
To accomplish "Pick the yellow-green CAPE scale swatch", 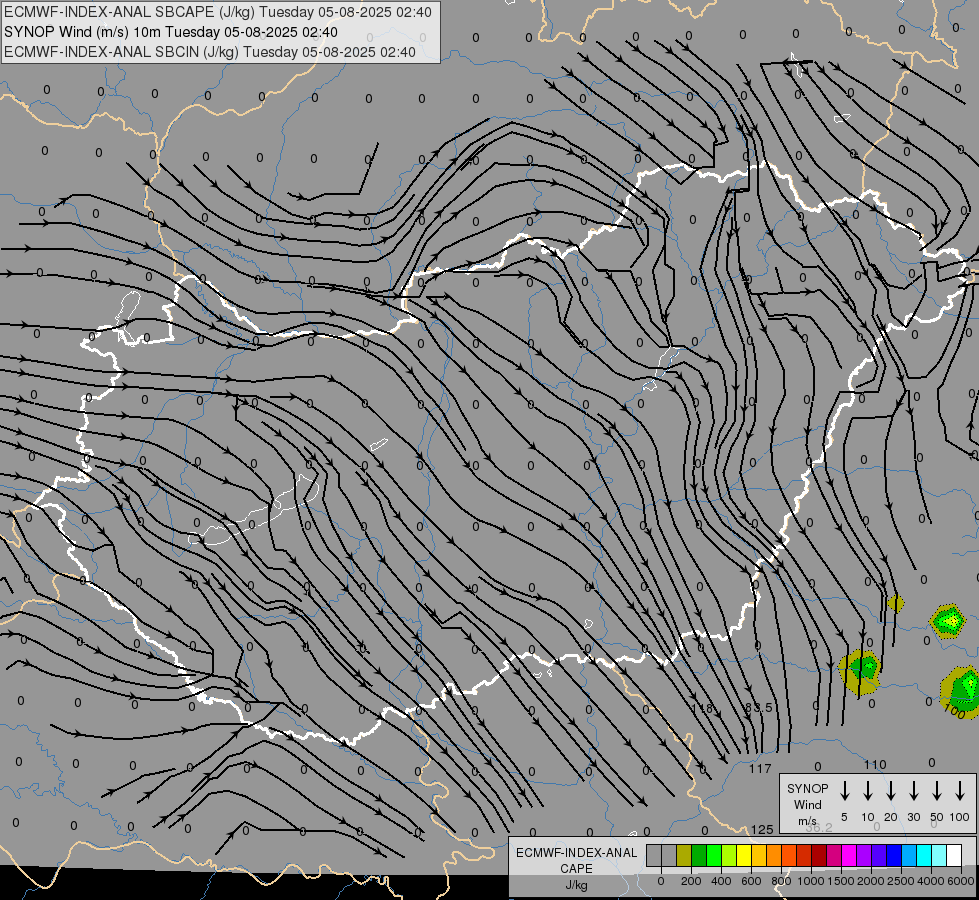I will [729, 856].
